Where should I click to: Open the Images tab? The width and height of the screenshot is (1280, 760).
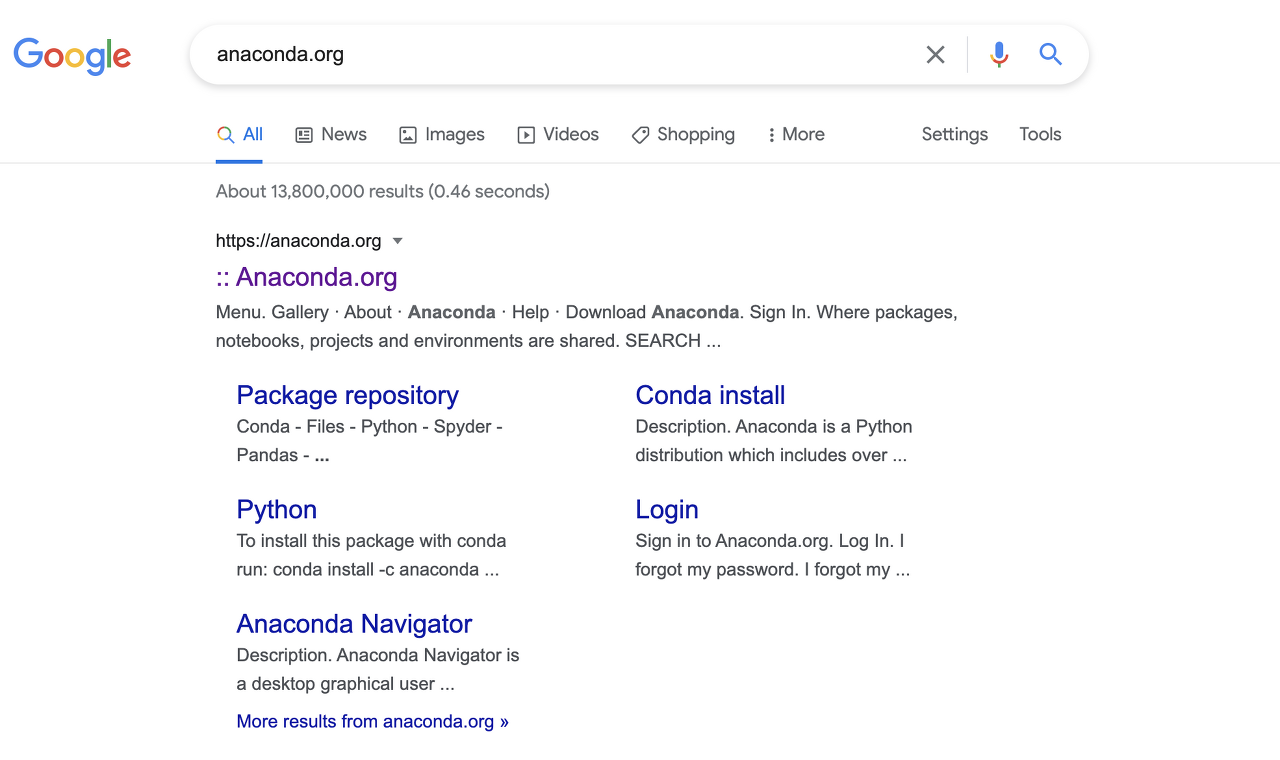point(442,134)
